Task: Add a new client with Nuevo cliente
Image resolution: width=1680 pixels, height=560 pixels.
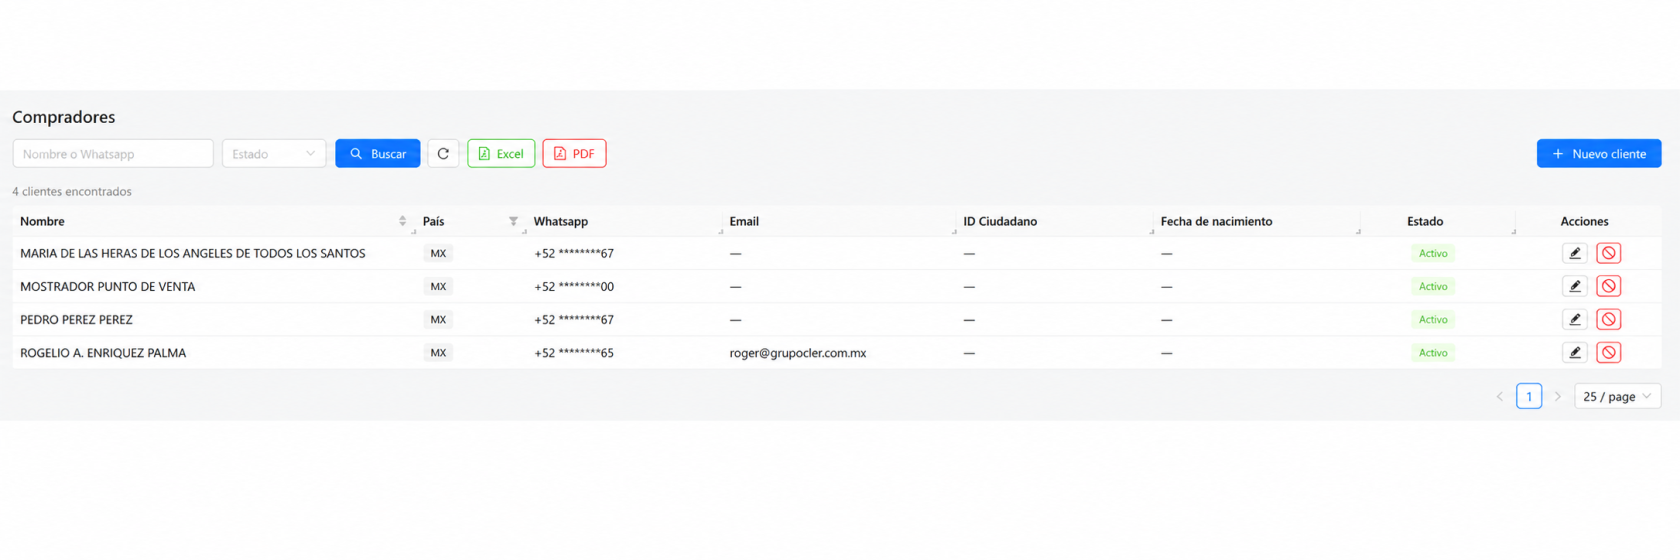Action: [x=1599, y=154]
